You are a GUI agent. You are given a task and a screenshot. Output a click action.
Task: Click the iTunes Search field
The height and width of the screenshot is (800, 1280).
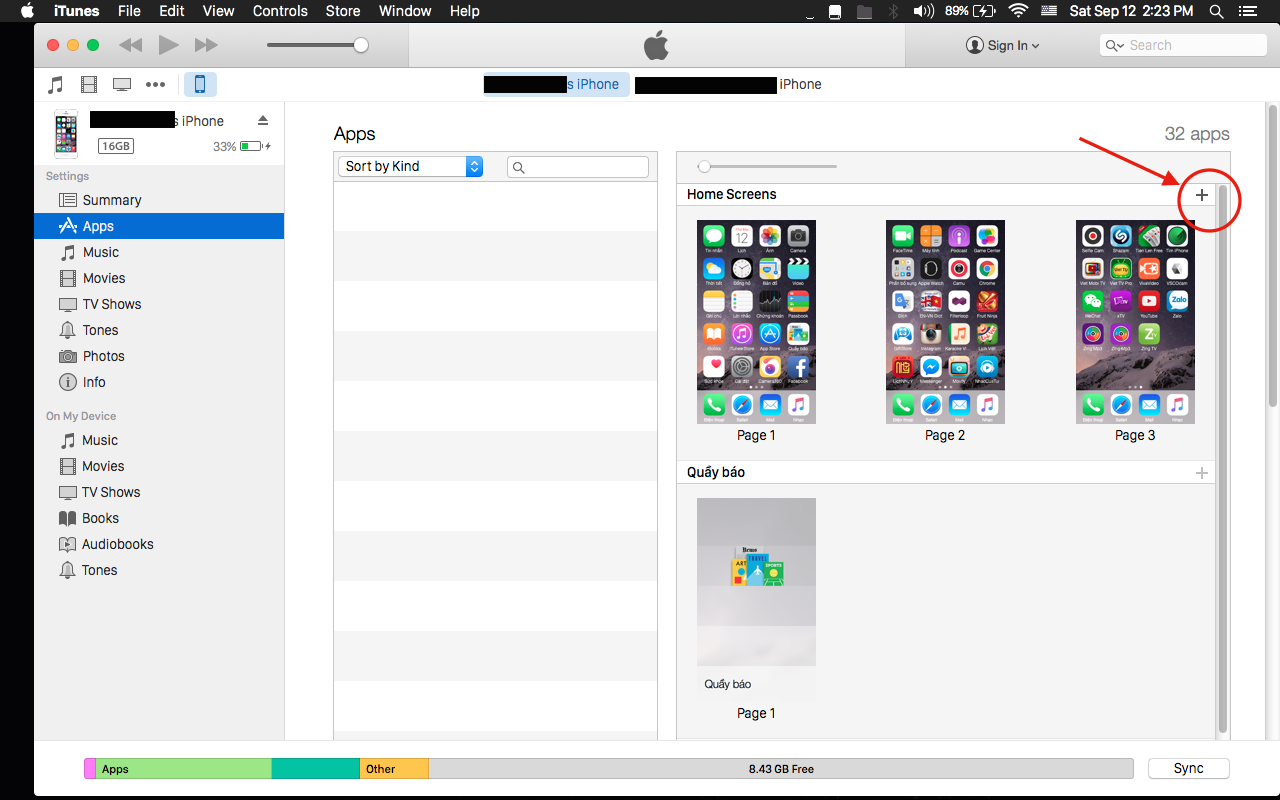tap(1183, 45)
